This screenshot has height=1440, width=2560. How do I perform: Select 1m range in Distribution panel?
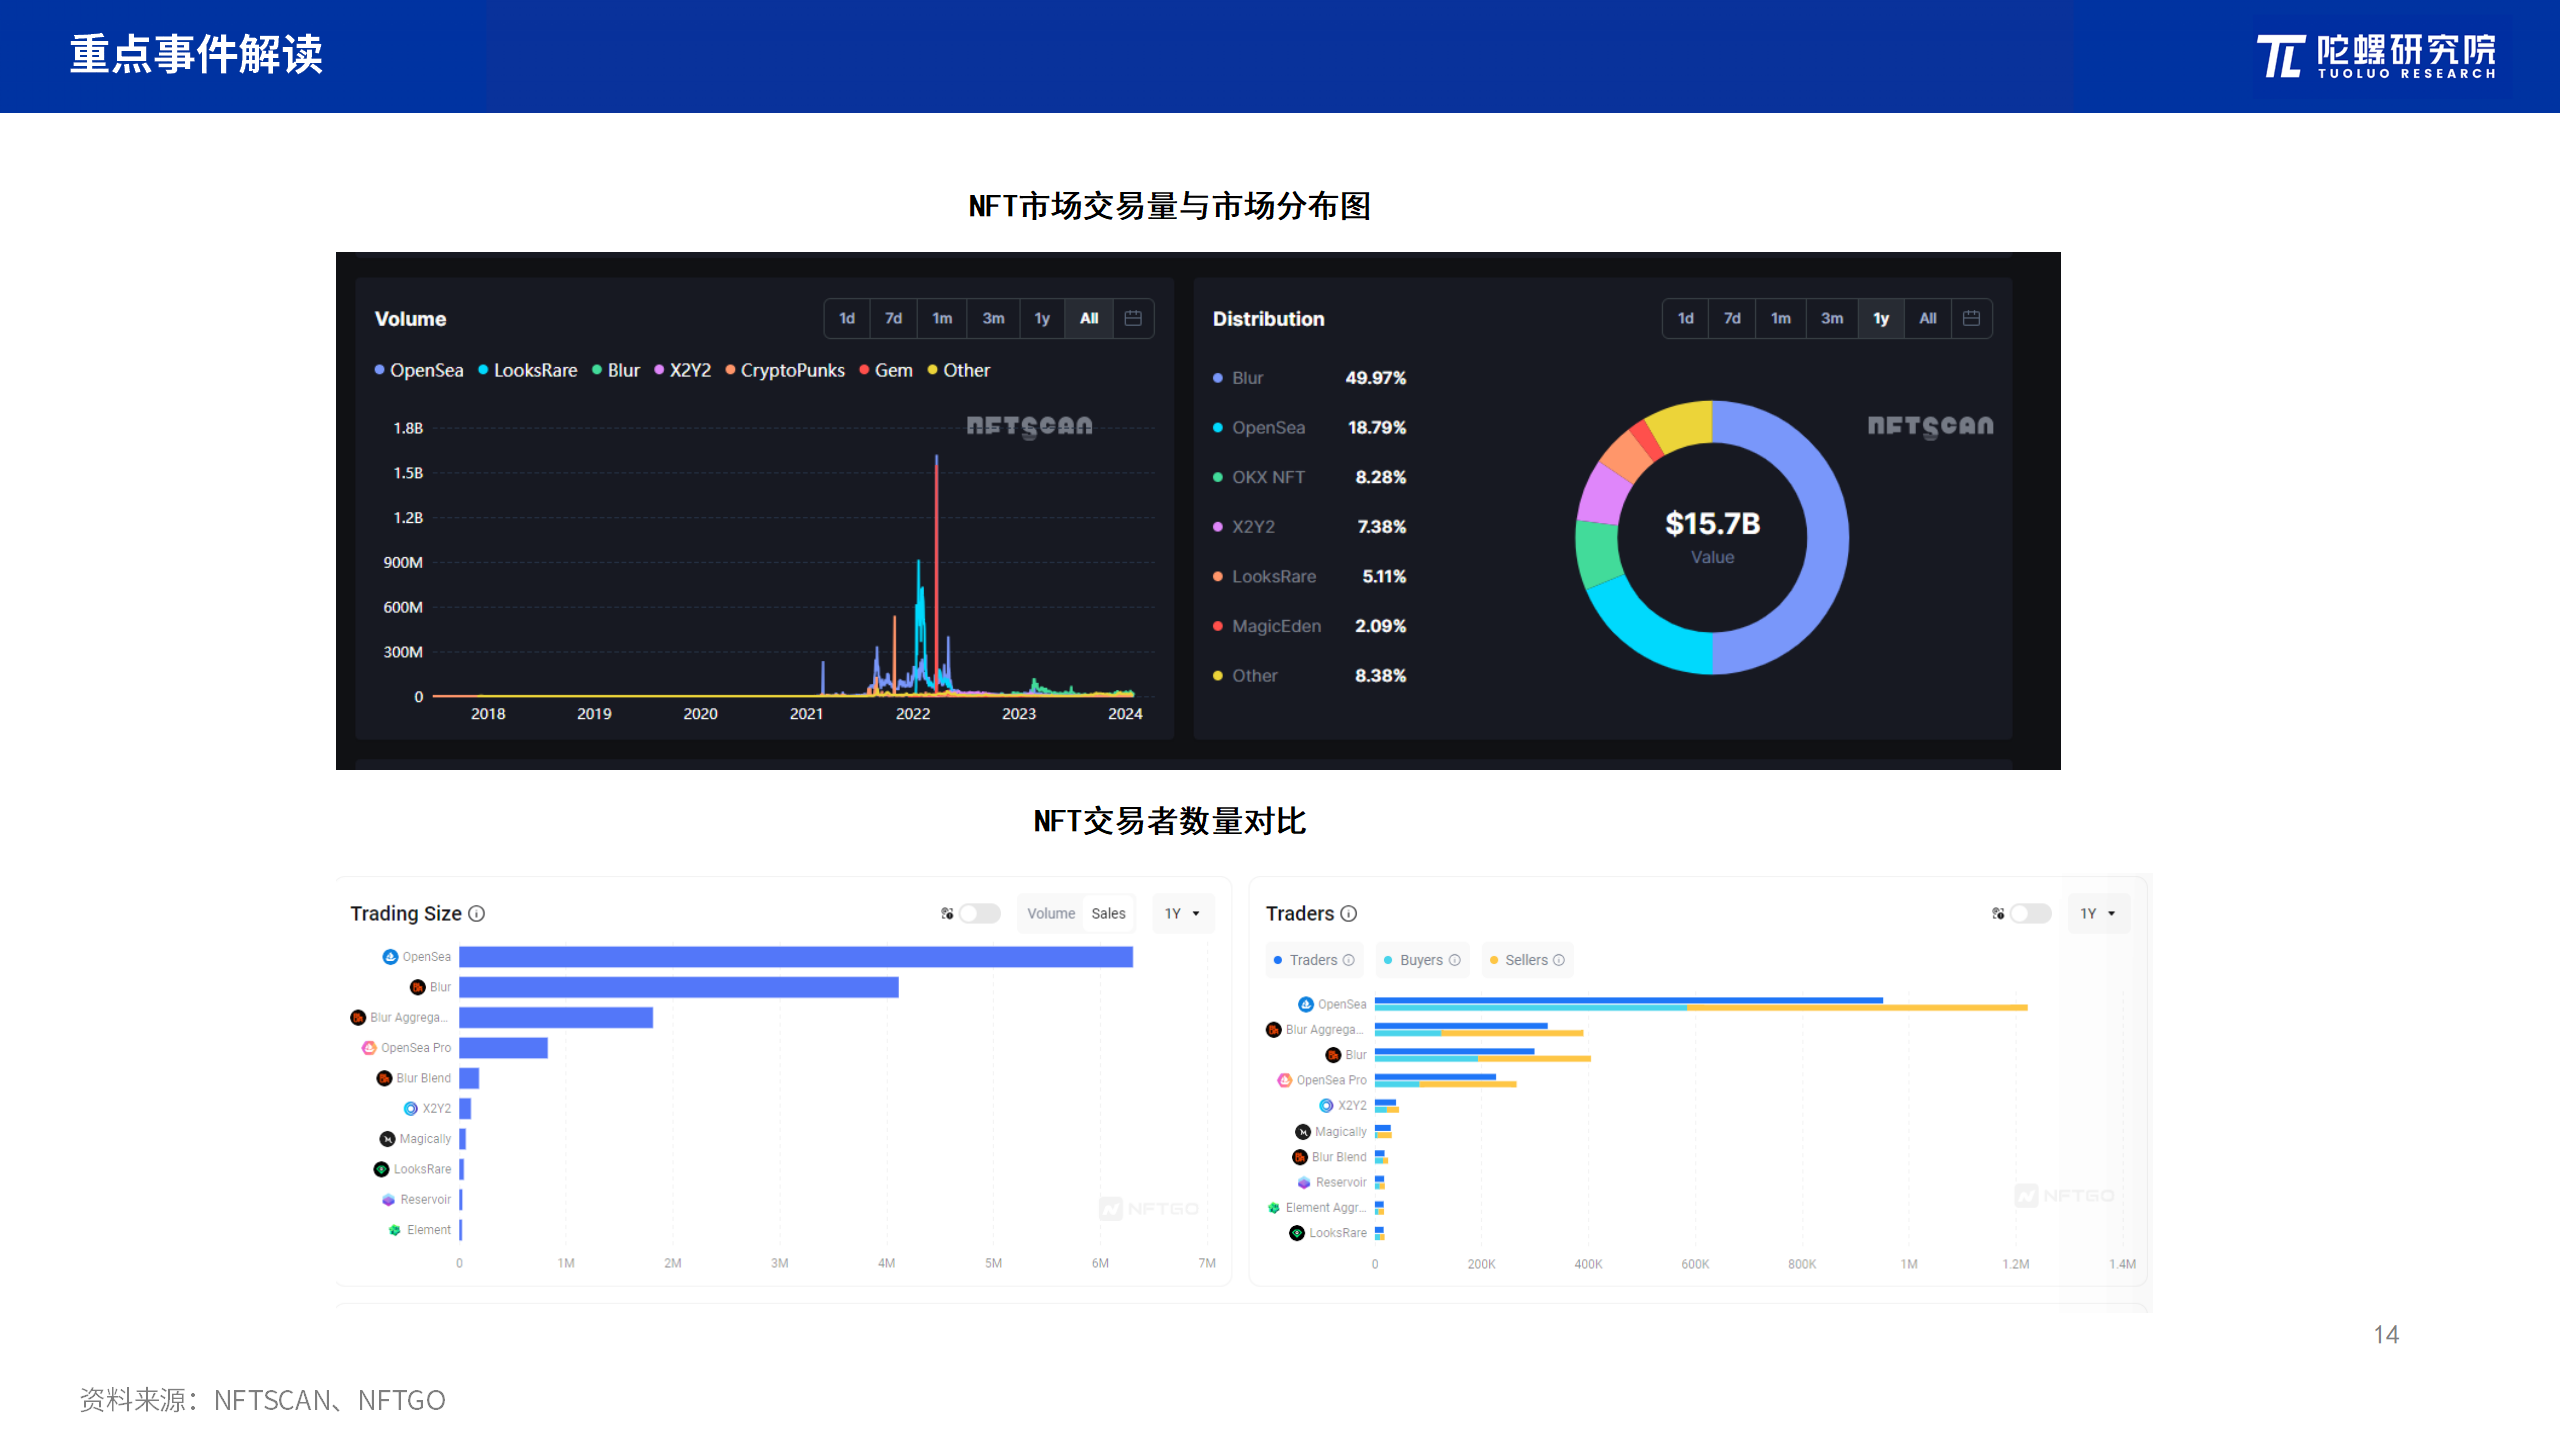1781,318
